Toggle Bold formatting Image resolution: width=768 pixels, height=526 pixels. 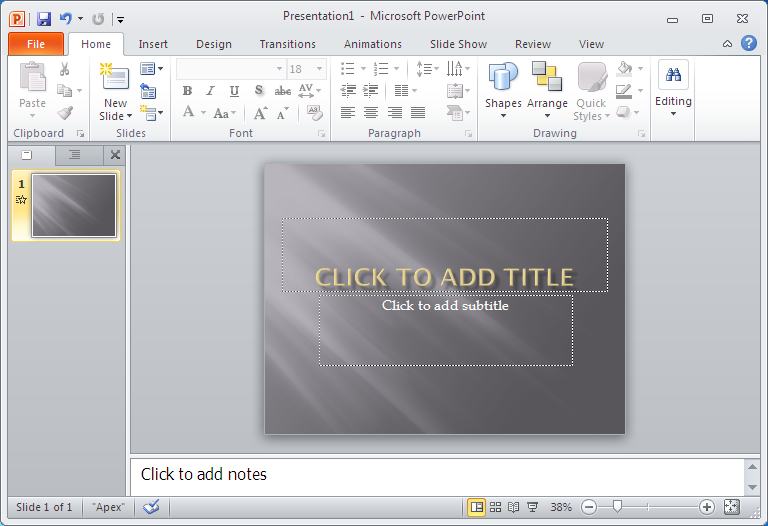[187, 91]
